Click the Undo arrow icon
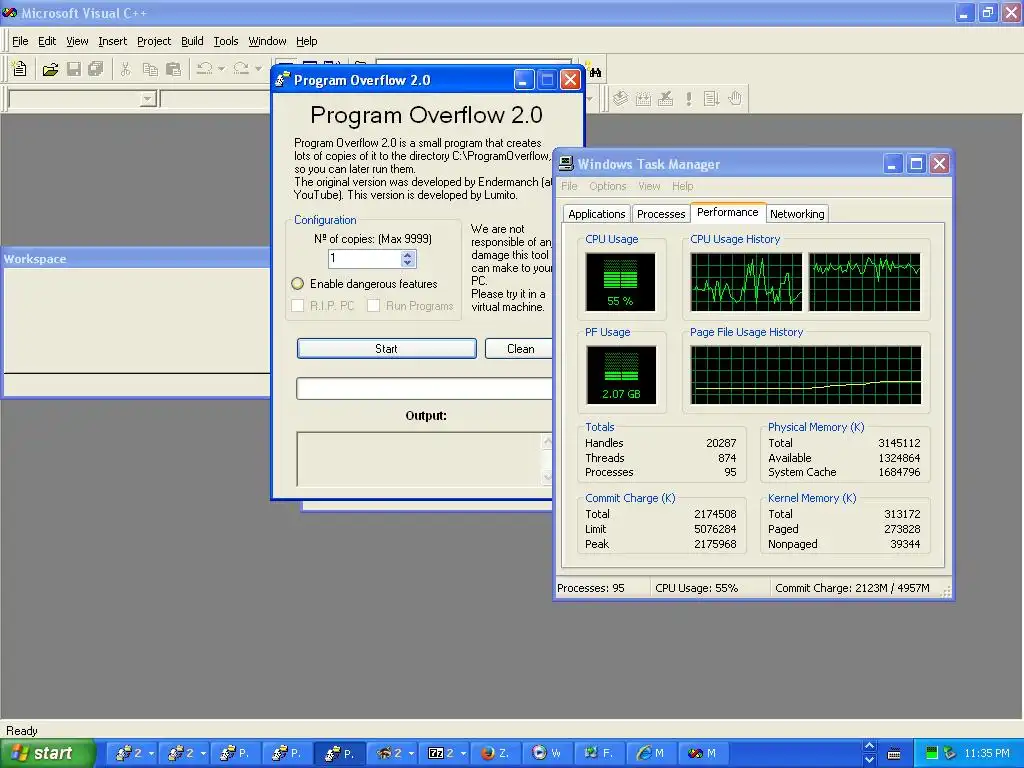This screenshot has width=1024, height=768. coord(205,69)
